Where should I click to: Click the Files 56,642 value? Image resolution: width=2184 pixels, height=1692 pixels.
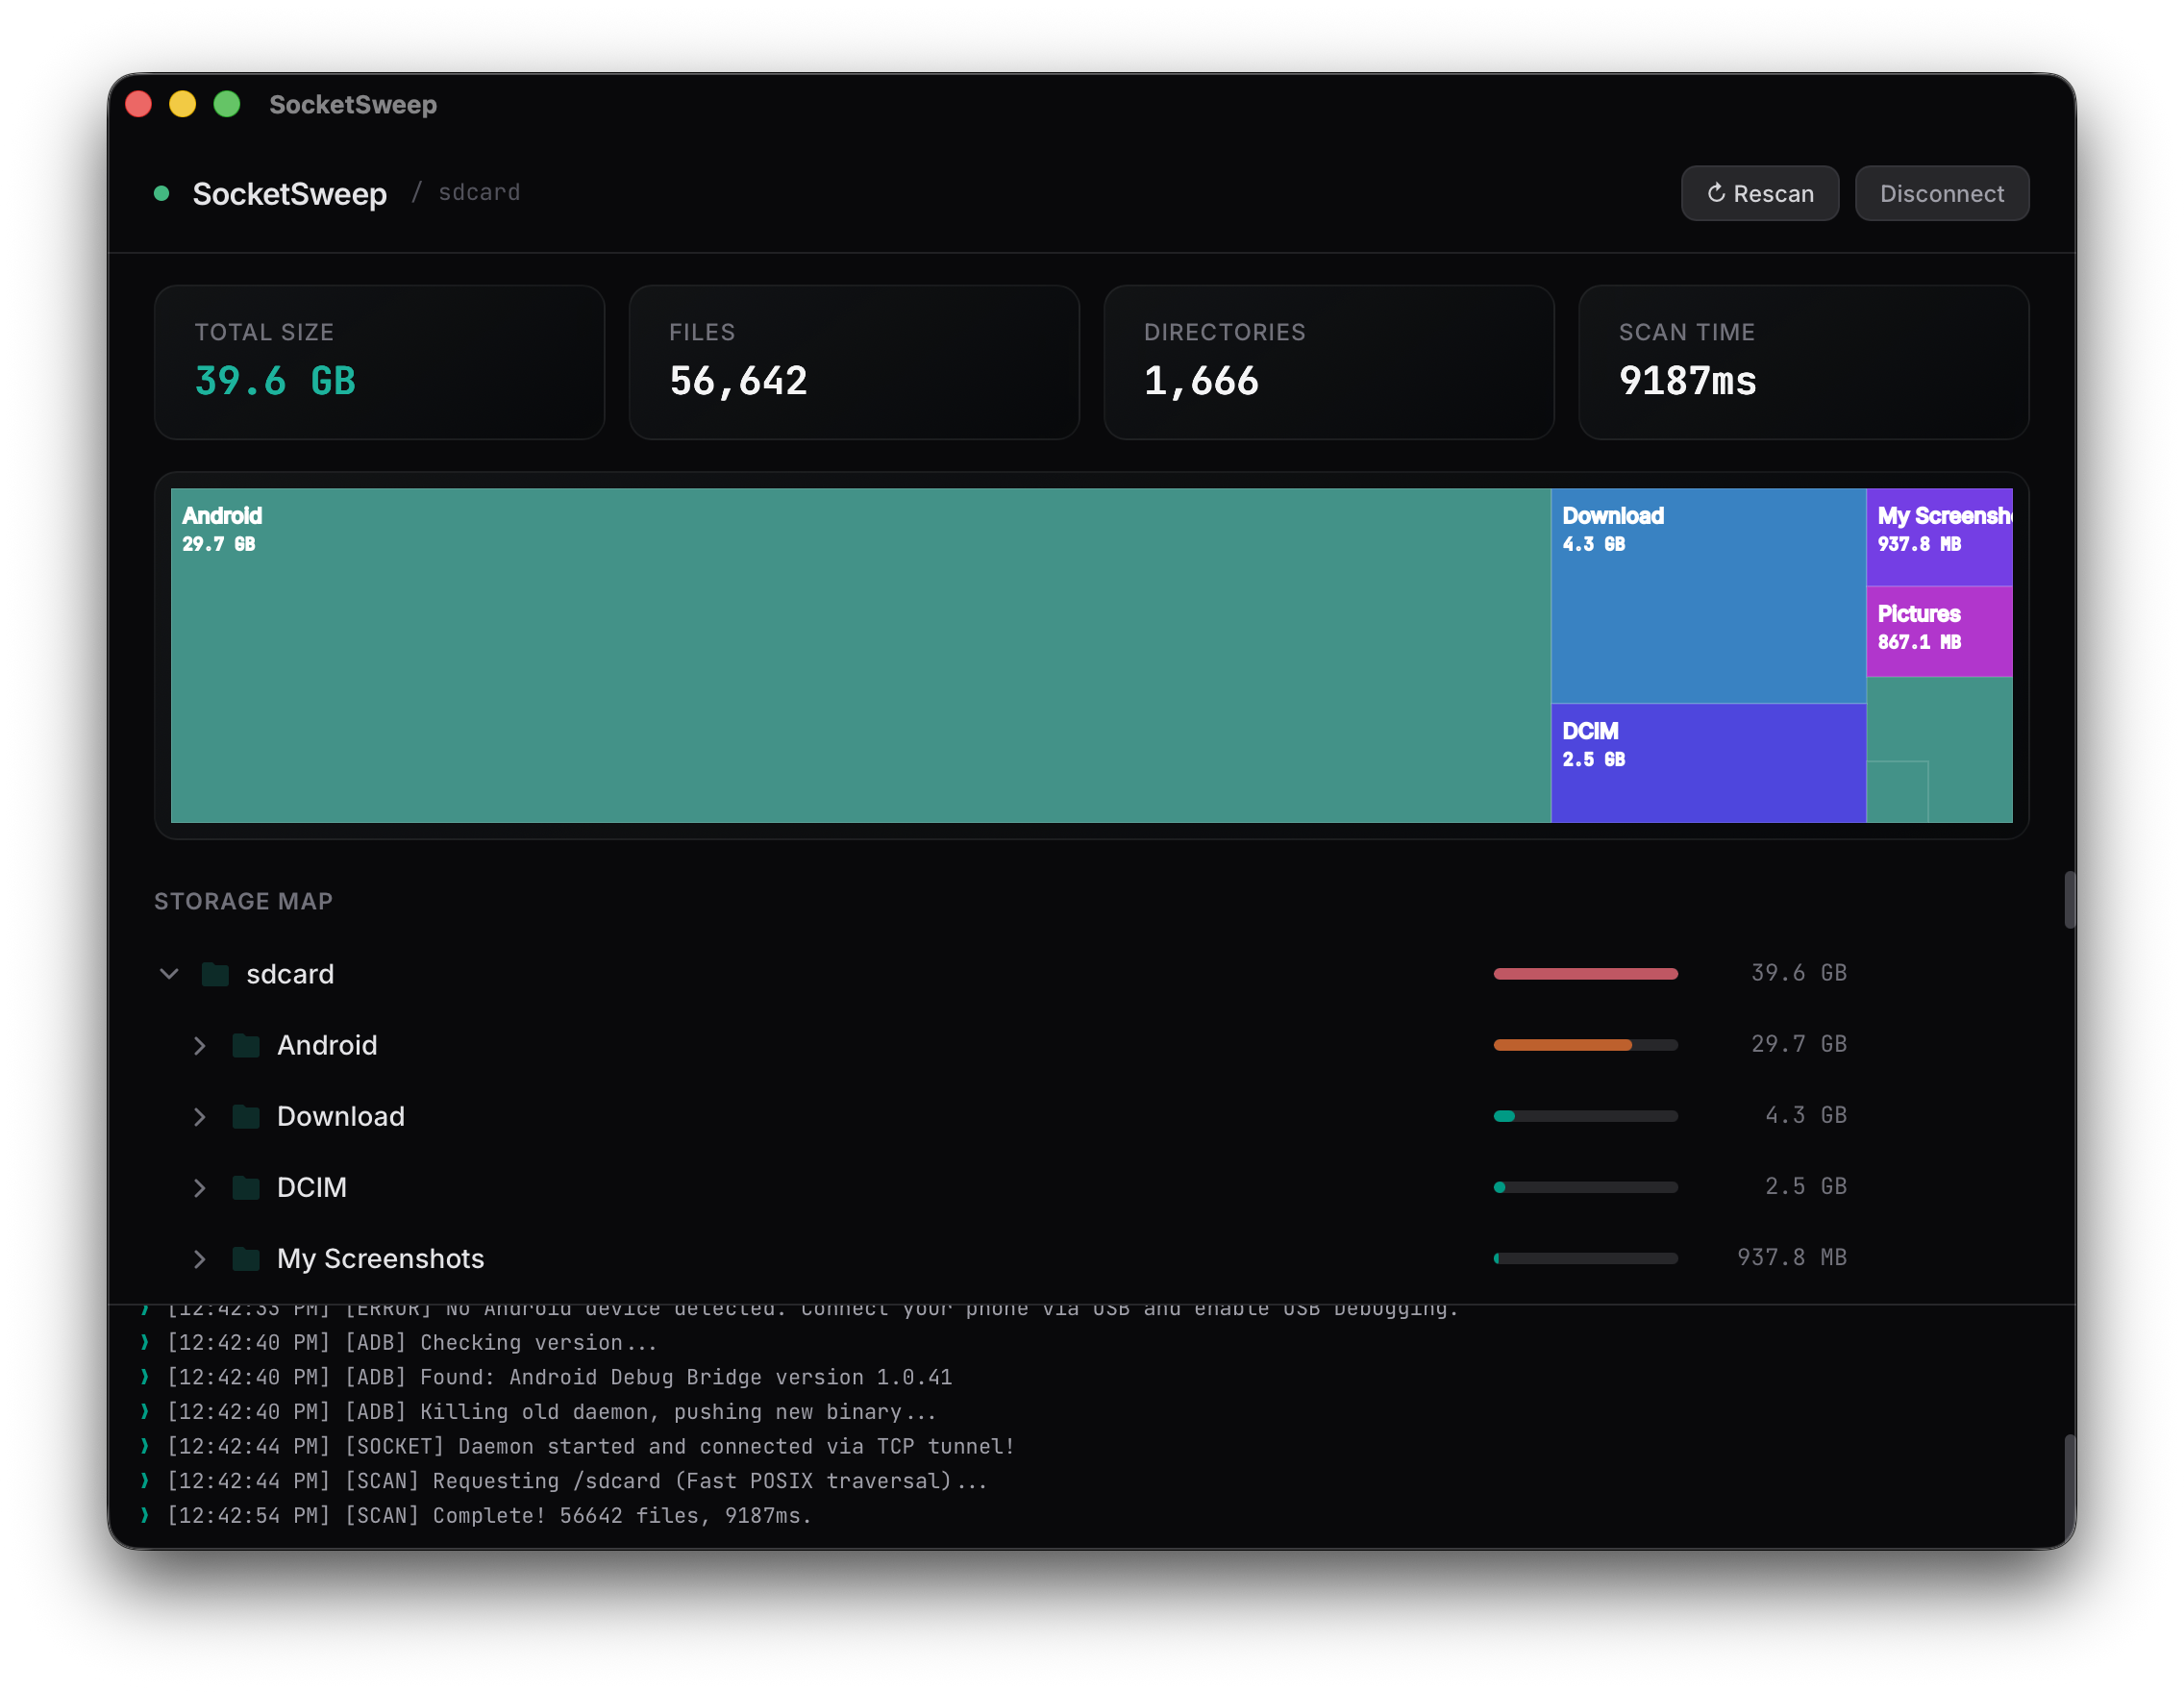click(x=738, y=381)
